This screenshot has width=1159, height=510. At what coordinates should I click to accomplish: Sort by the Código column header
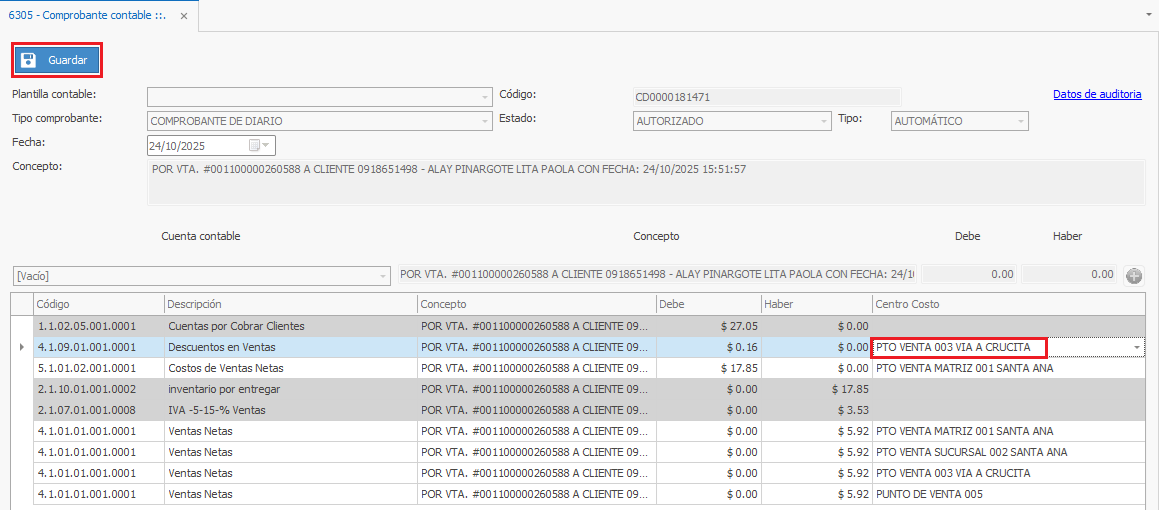(x=98, y=304)
